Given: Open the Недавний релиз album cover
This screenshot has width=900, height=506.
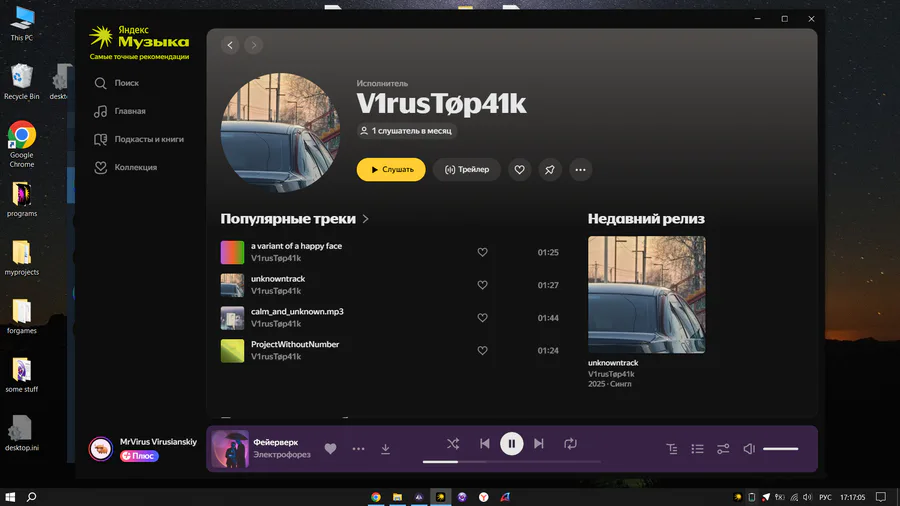Looking at the screenshot, I should pyautogui.click(x=647, y=295).
